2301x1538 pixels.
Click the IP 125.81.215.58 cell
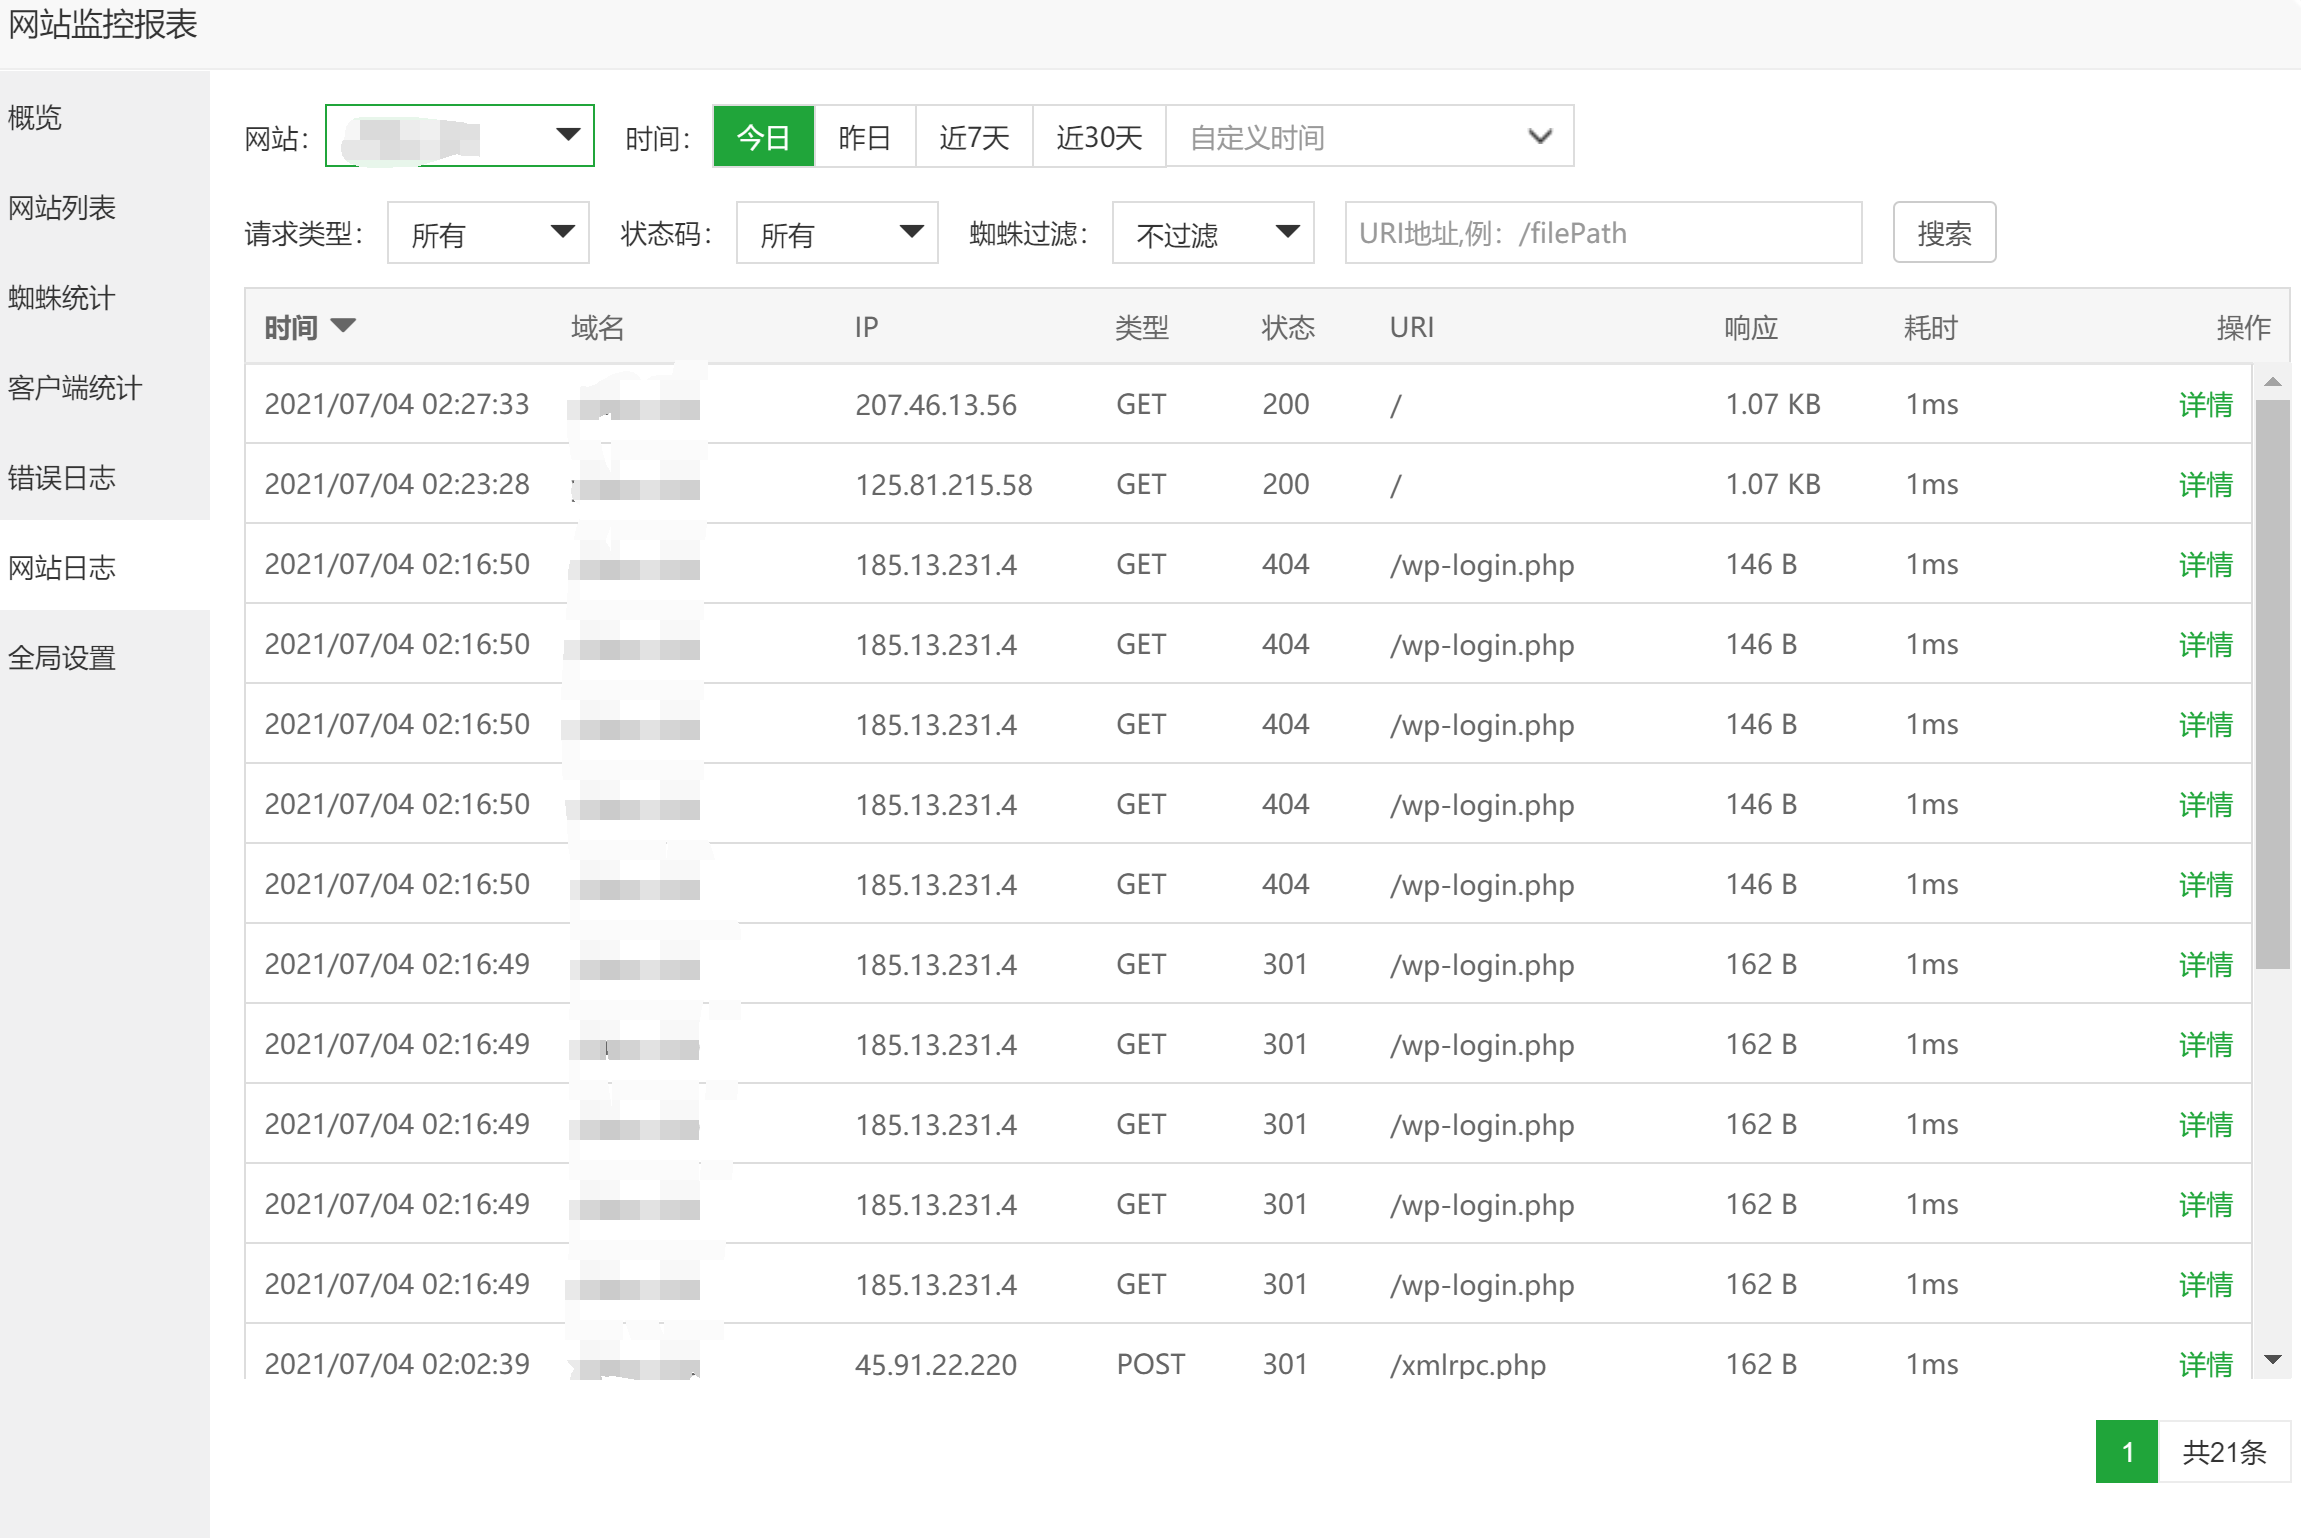944,484
